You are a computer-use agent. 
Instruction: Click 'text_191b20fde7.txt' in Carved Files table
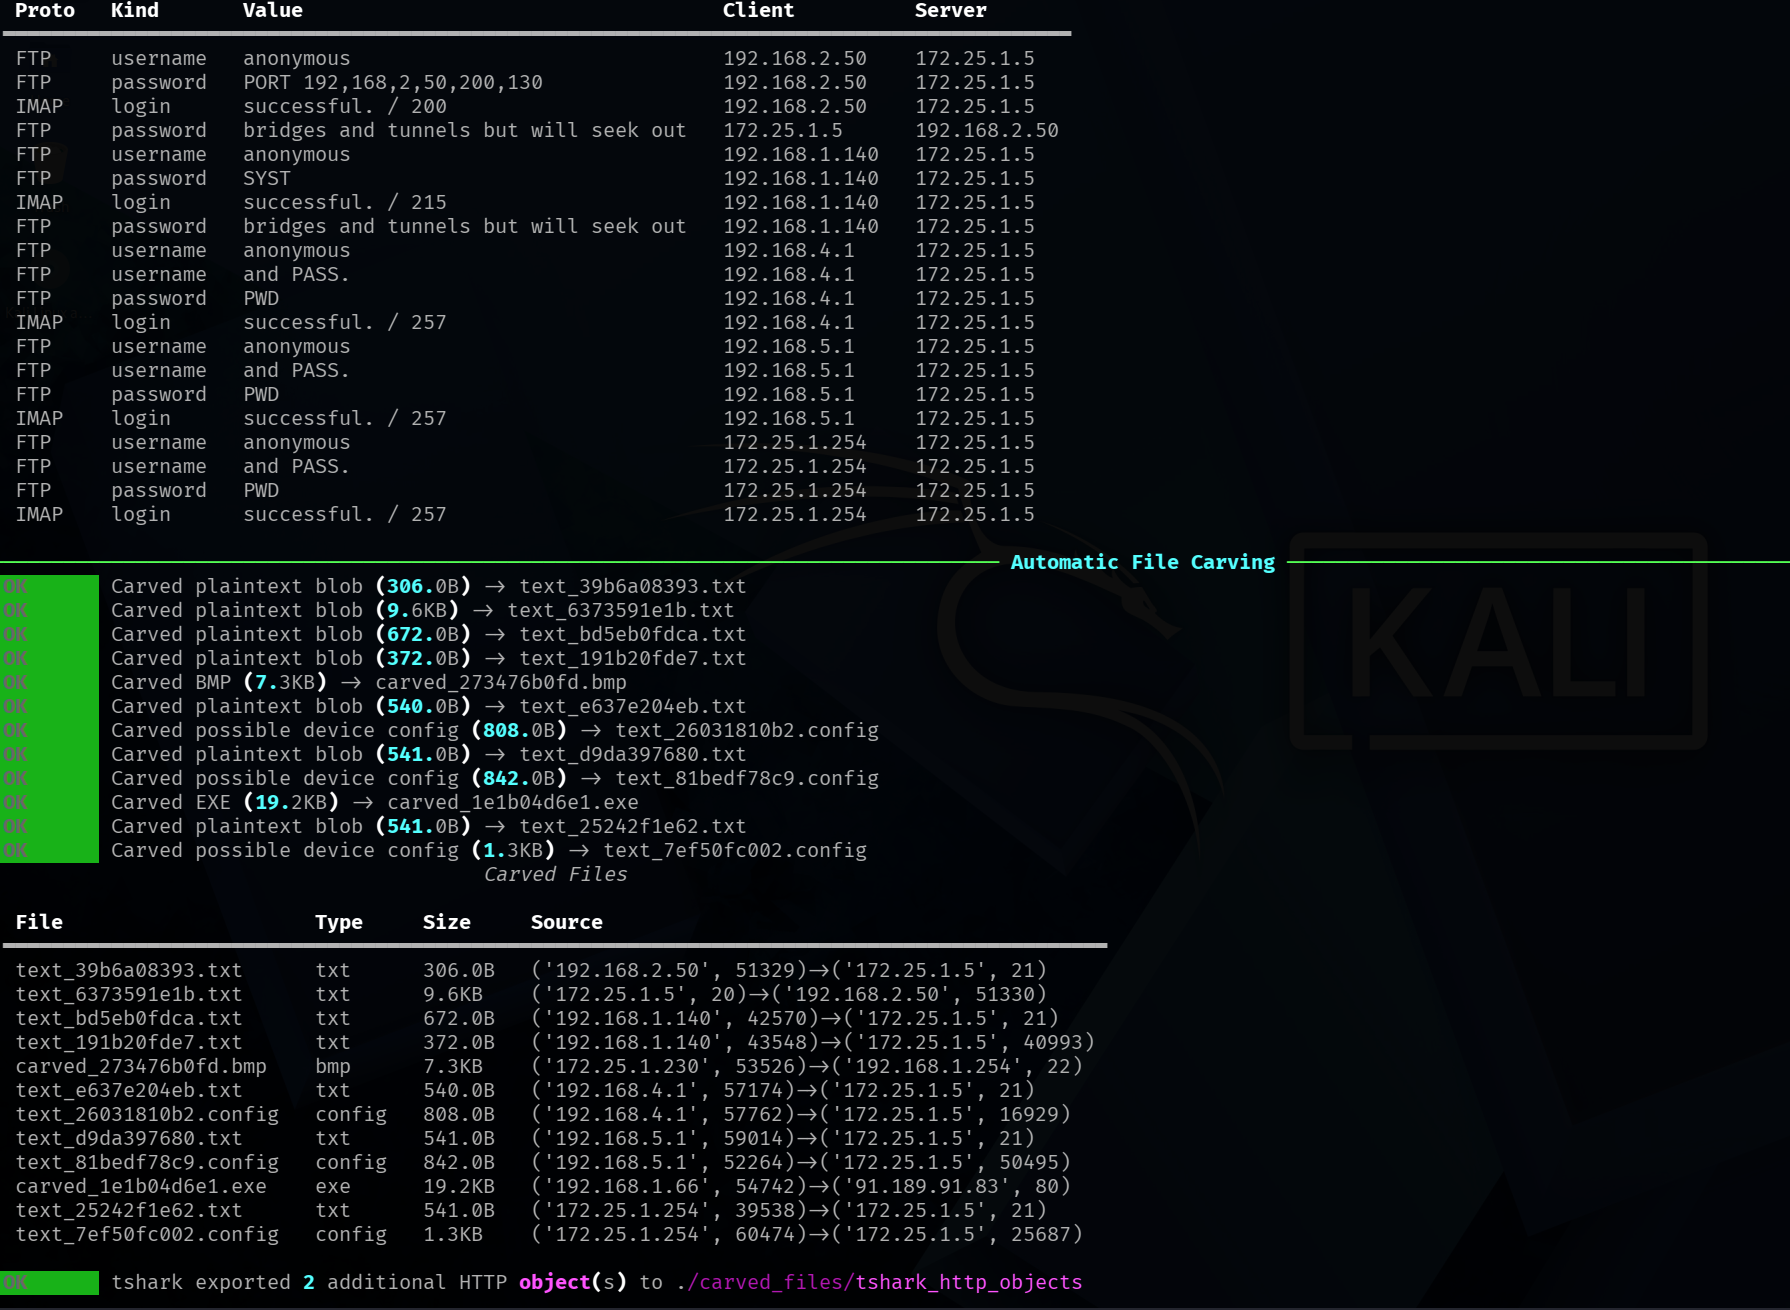pyautogui.click(x=129, y=1043)
